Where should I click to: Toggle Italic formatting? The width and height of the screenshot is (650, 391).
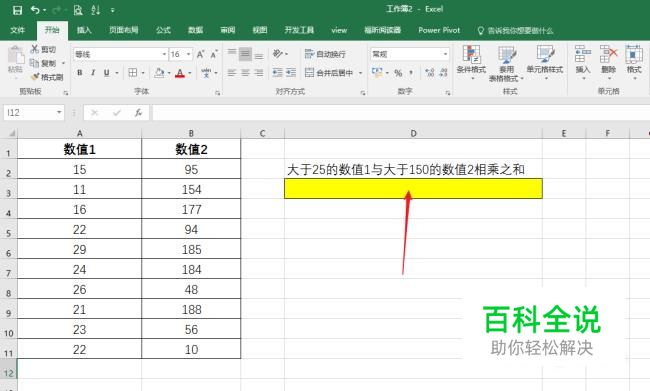[x=93, y=73]
